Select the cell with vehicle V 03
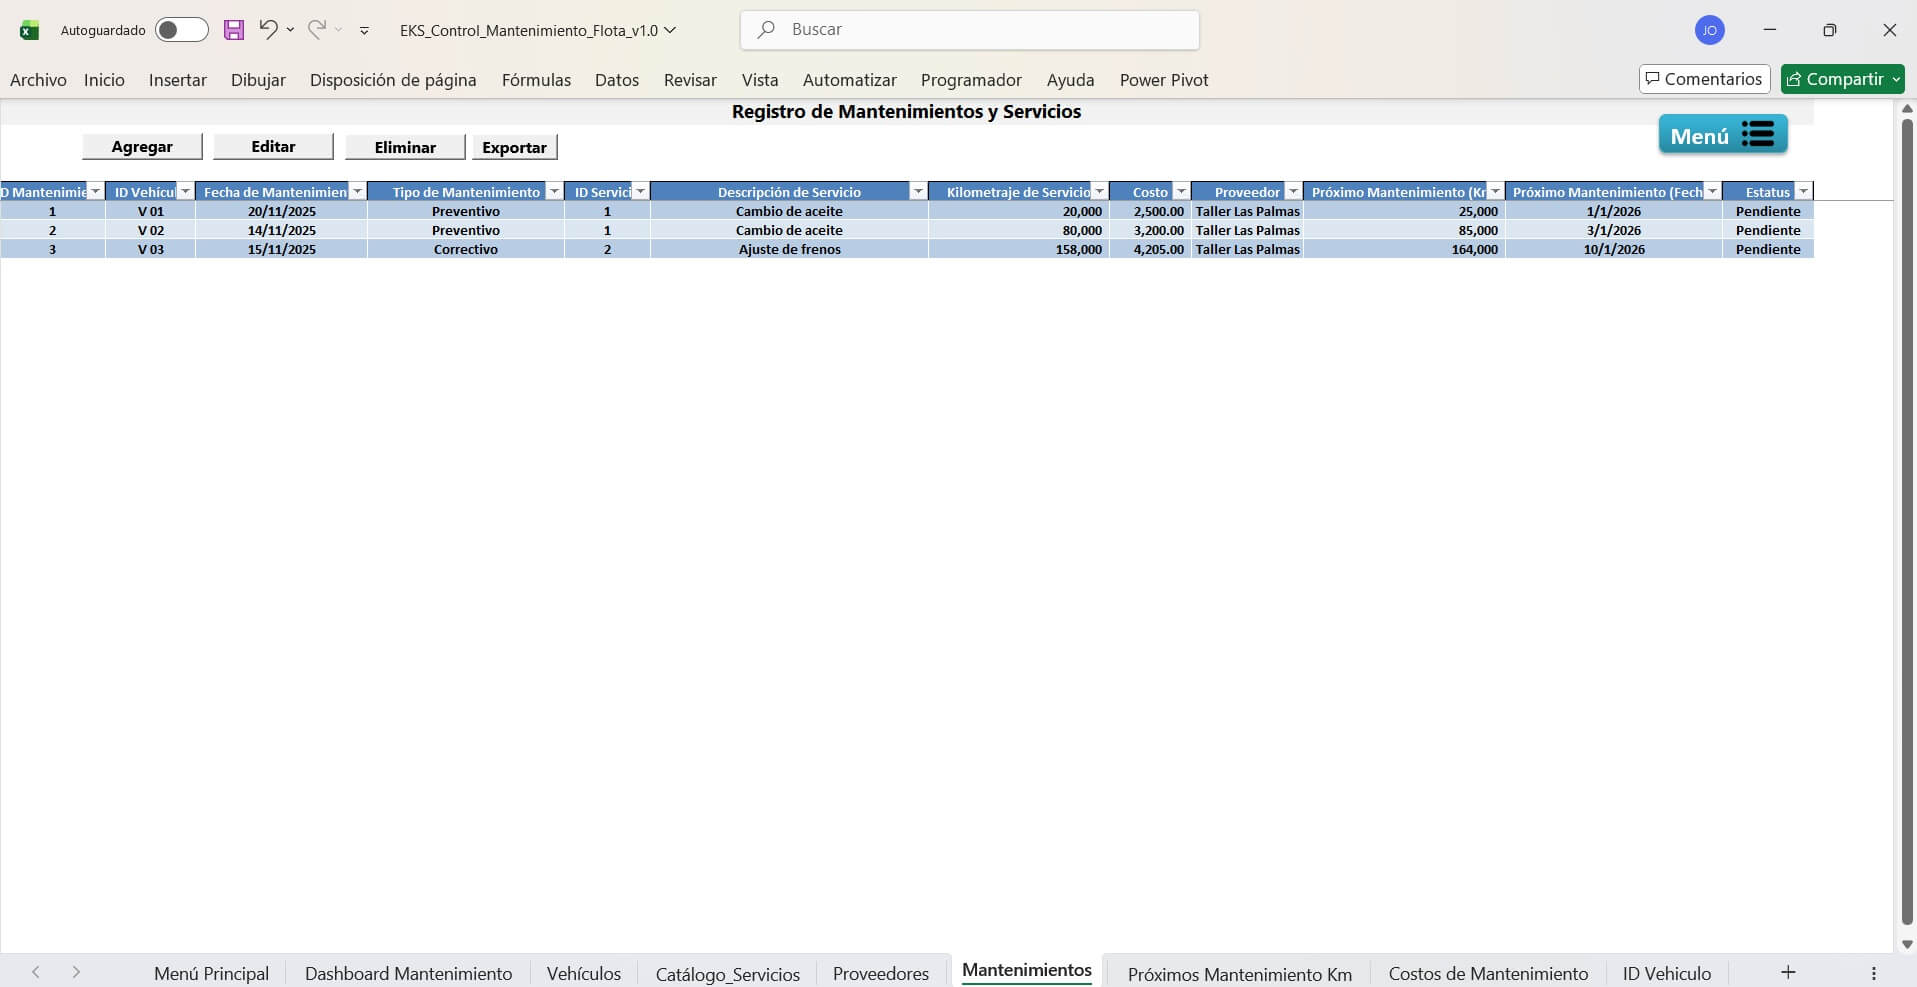1917x987 pixels. 151,250
